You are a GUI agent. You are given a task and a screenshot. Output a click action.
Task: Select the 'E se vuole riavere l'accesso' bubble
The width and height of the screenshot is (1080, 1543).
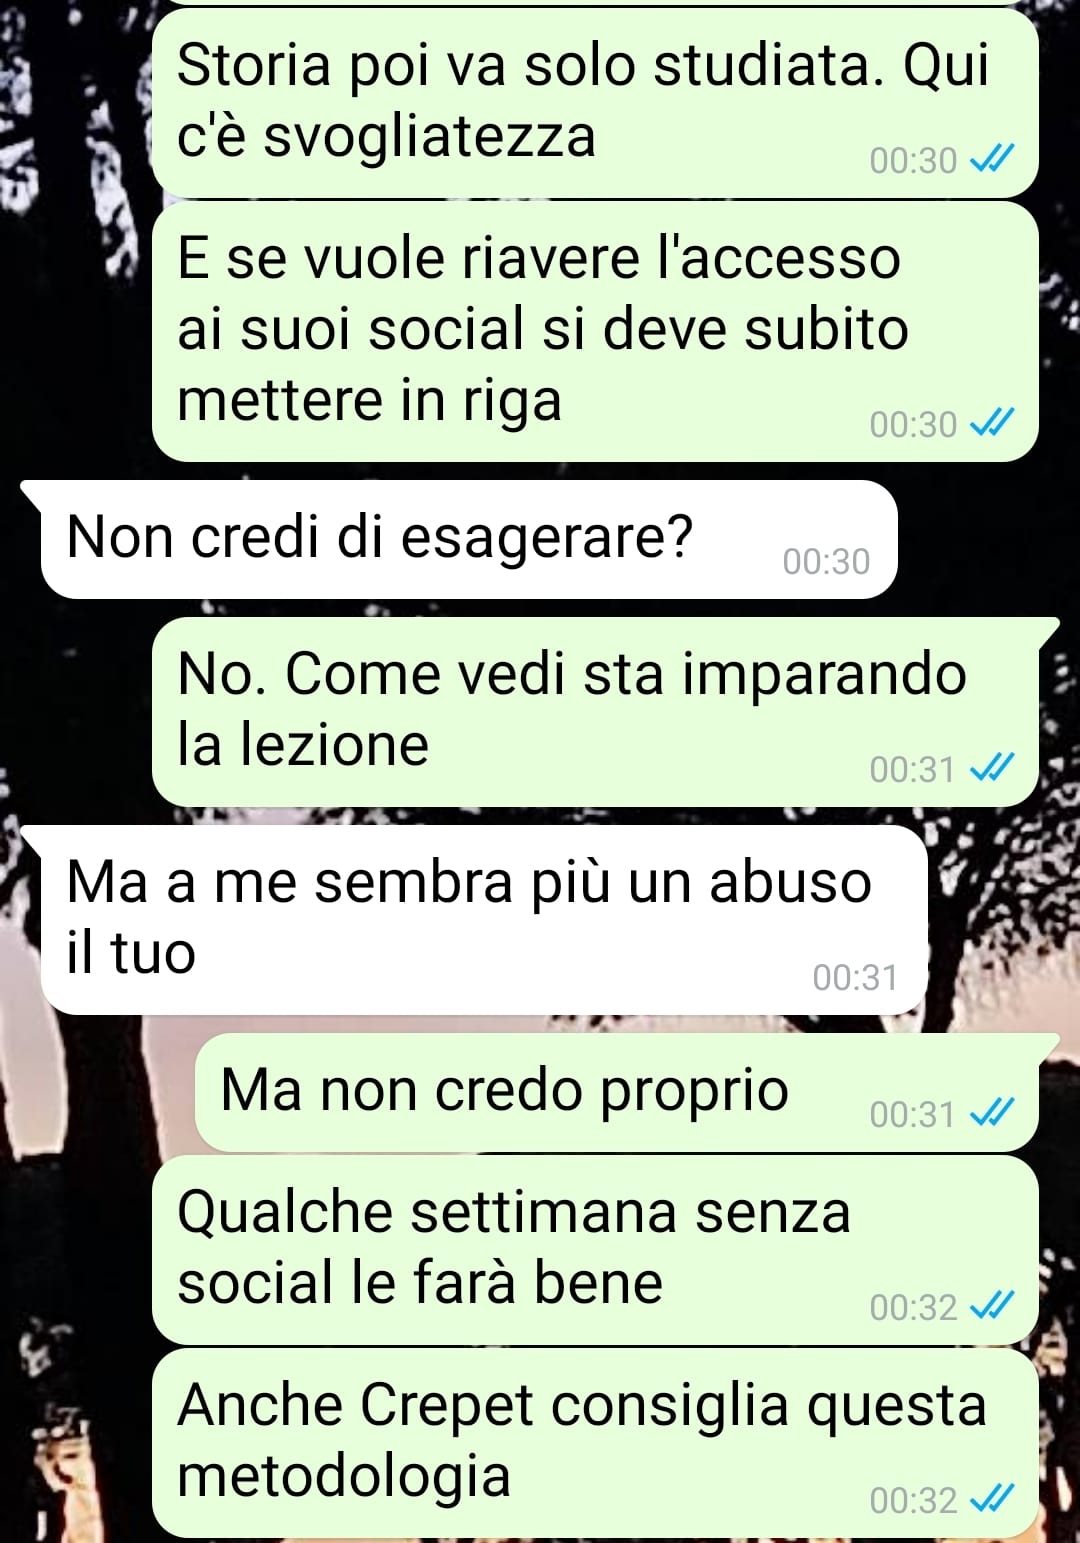pos(595,331)
